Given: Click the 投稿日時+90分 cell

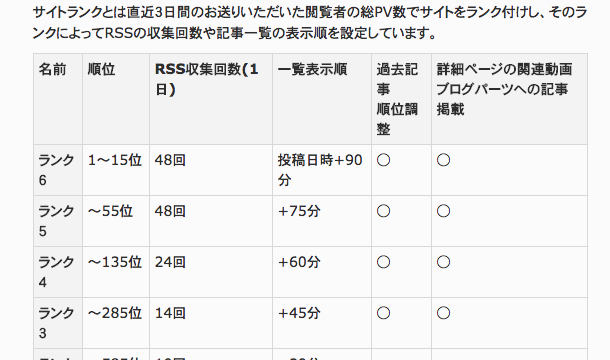Looking at the screenshot, I should [322, 170].
